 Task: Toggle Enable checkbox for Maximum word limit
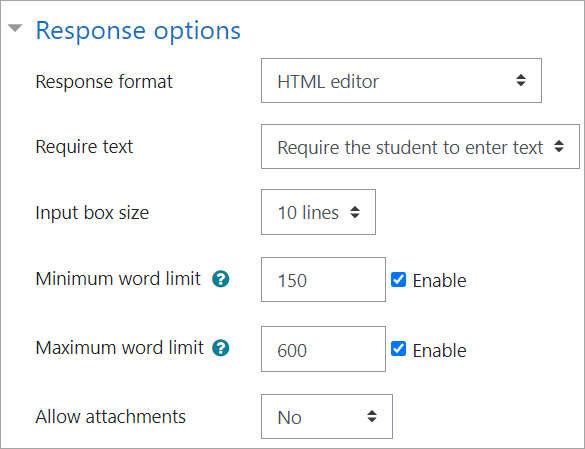398,349
